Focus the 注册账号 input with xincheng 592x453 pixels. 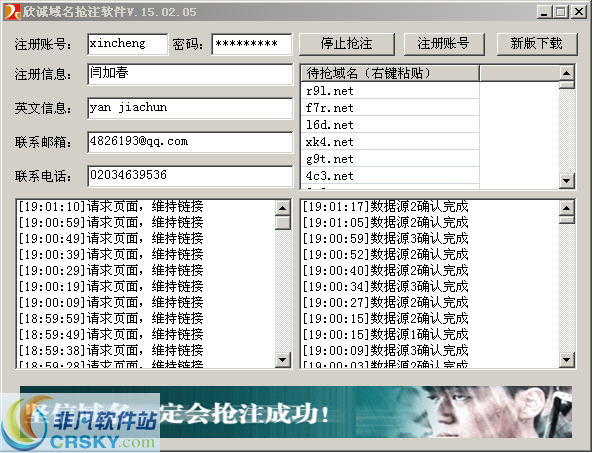[128, 44]
